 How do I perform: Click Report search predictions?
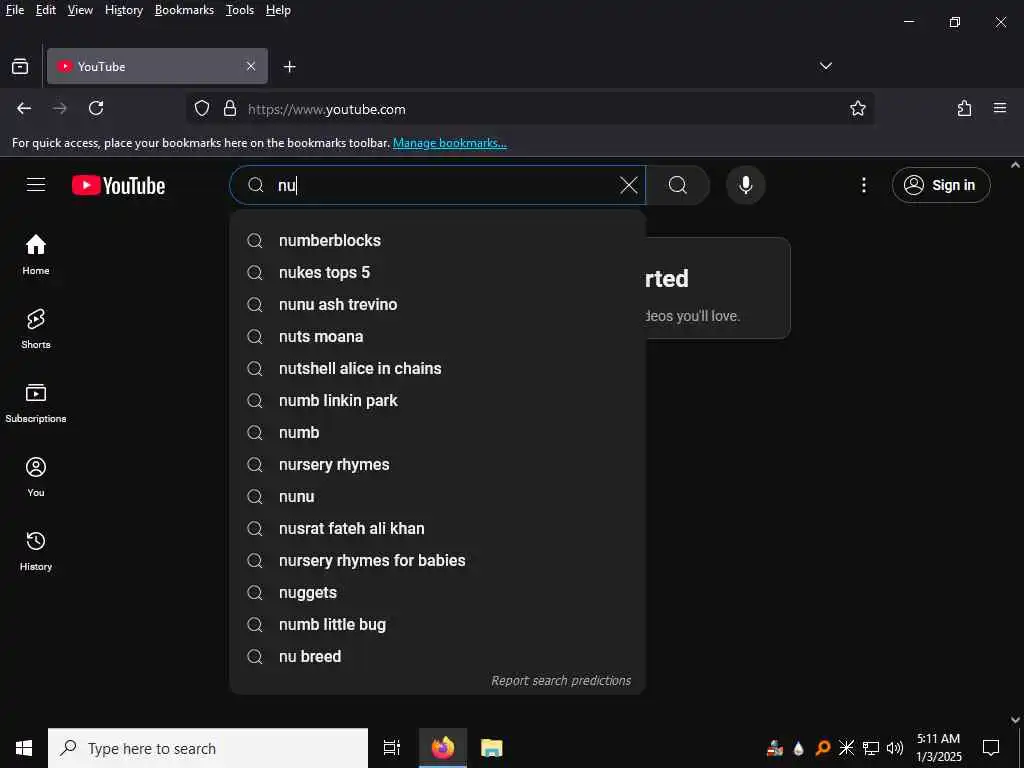click(x=561, y=680)
